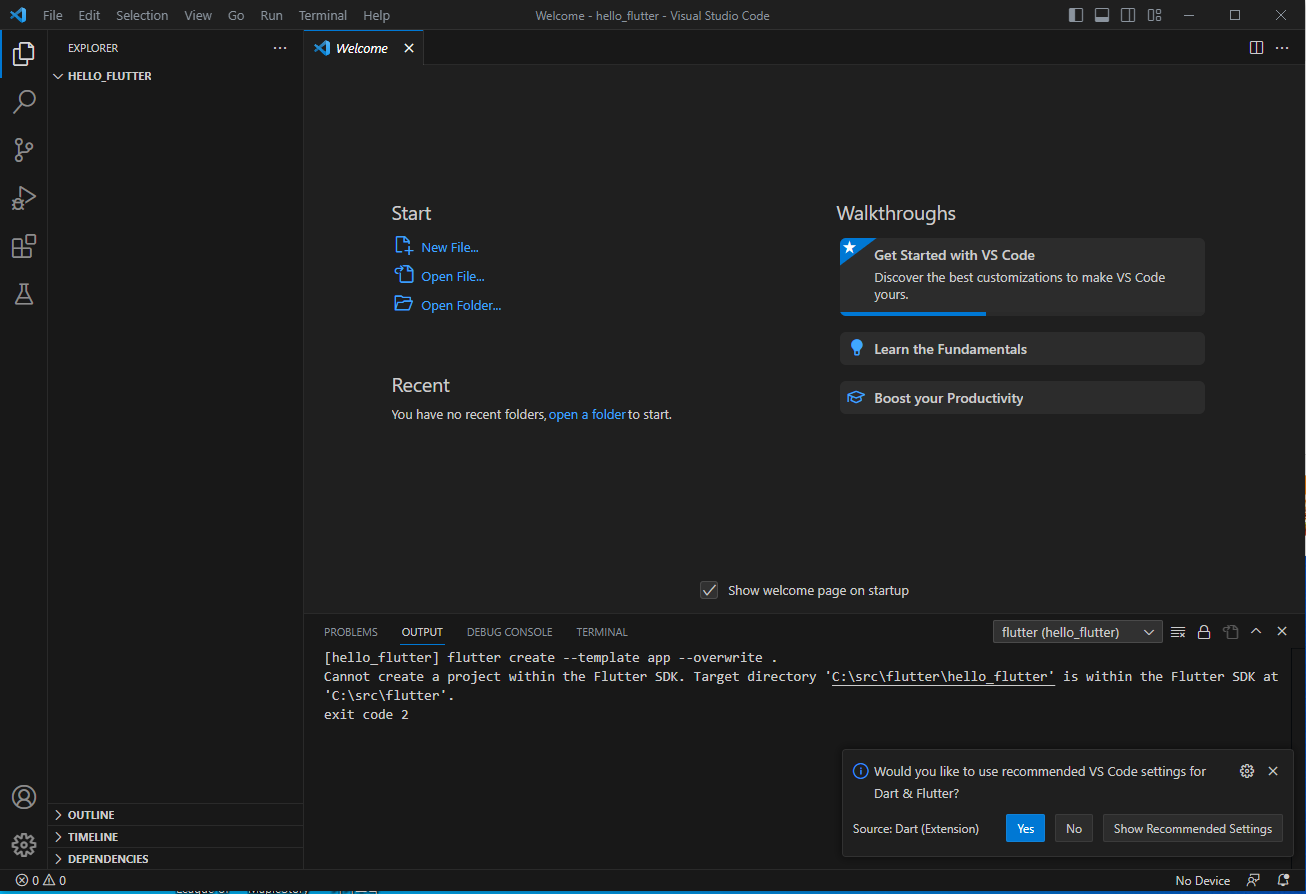The image size is (1306, 894).
Task: Open editor more actions ellipsis
Action: click(1282, 48)
